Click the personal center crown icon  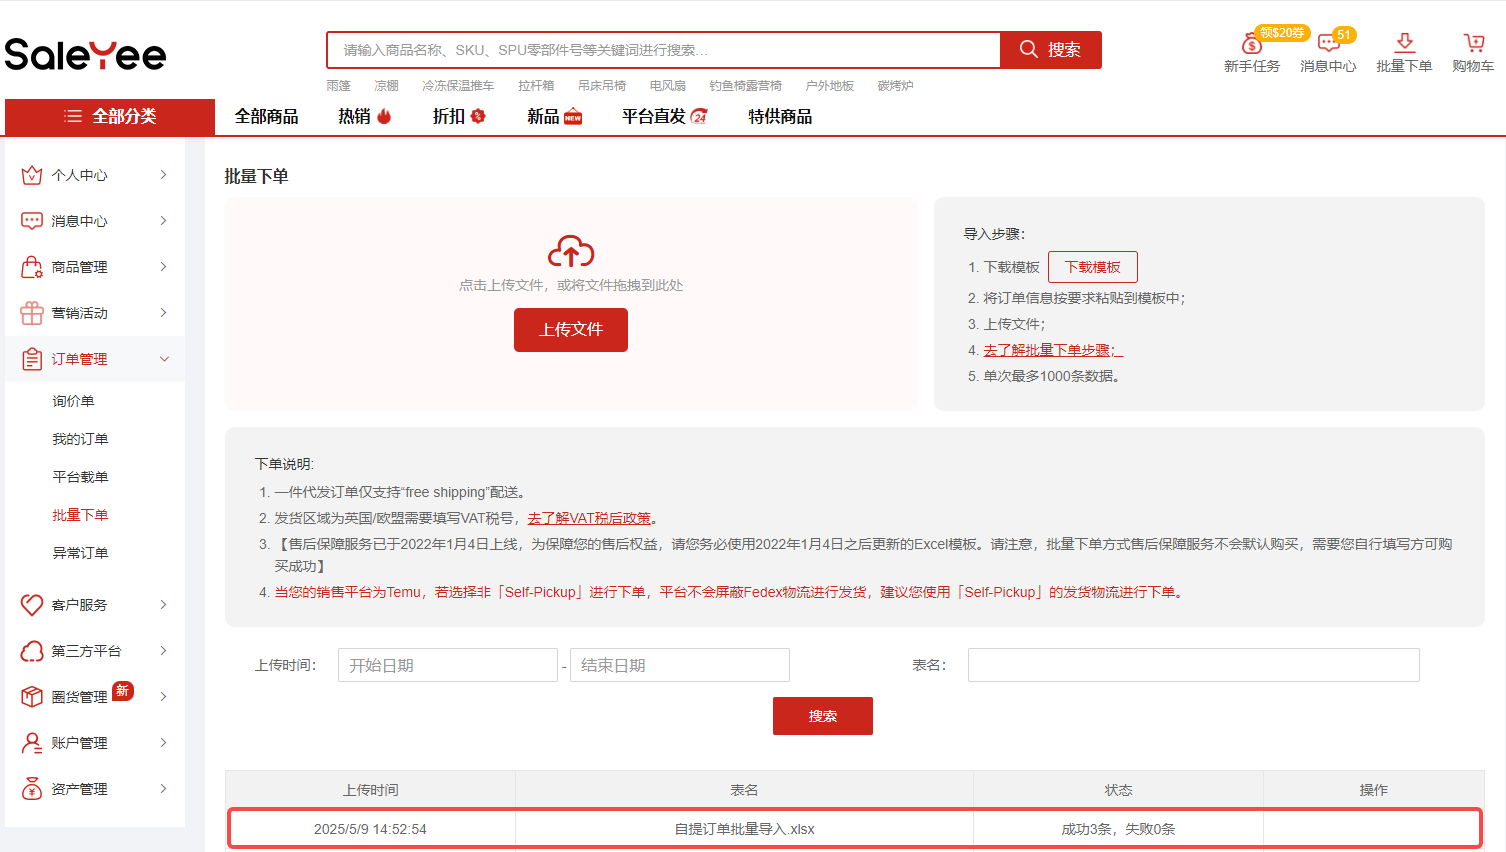click(32, 175)
